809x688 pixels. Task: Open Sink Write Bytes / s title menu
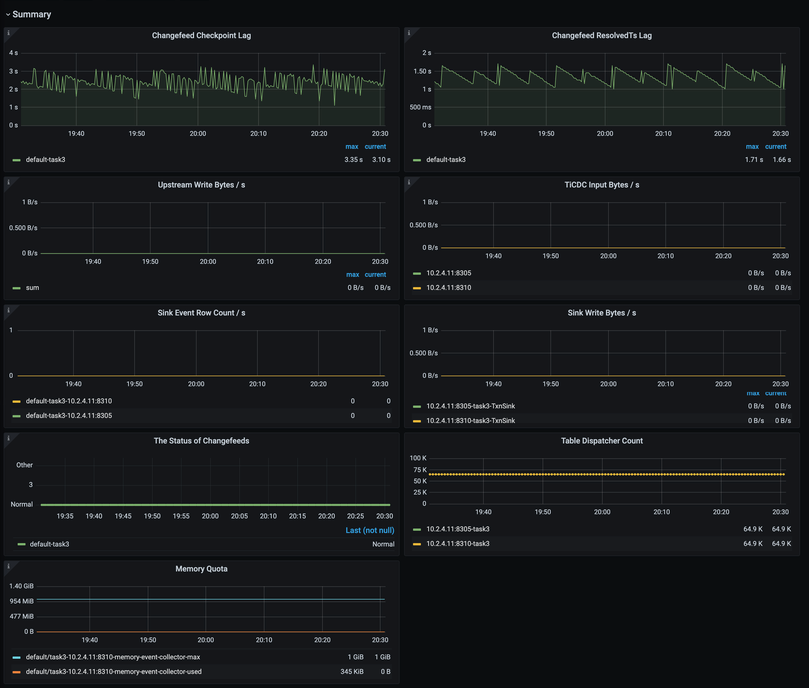tap(601, 313)
